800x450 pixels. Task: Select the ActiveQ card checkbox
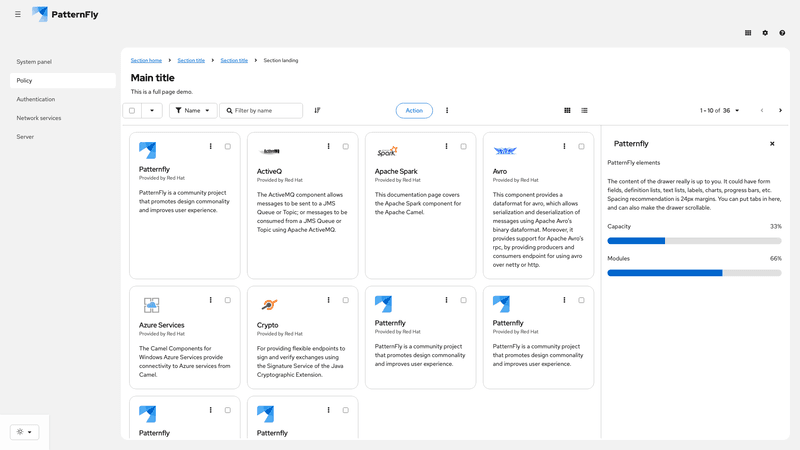pos(345,146)
